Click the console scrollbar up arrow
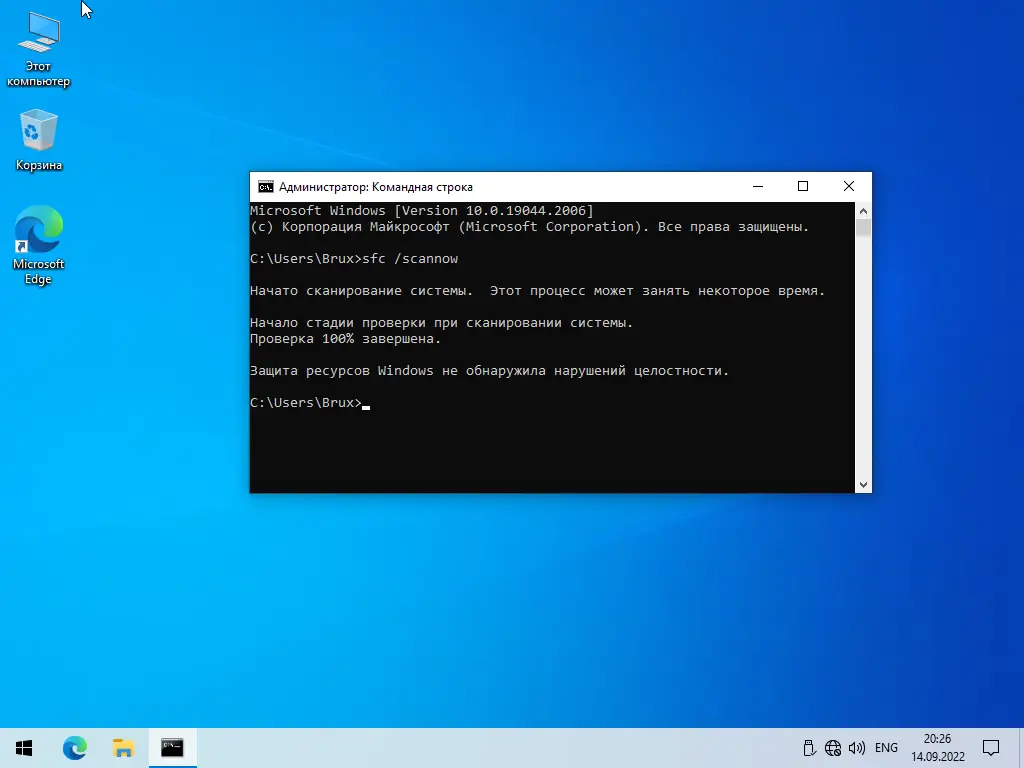This screenshot has width=1024, height=768. (x=863, y=210)
